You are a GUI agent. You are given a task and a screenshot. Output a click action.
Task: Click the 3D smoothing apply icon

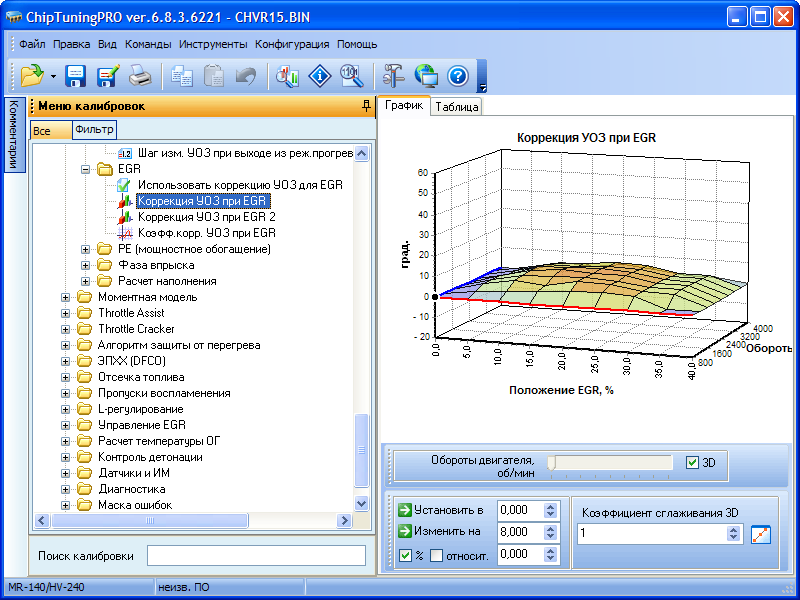761,534
